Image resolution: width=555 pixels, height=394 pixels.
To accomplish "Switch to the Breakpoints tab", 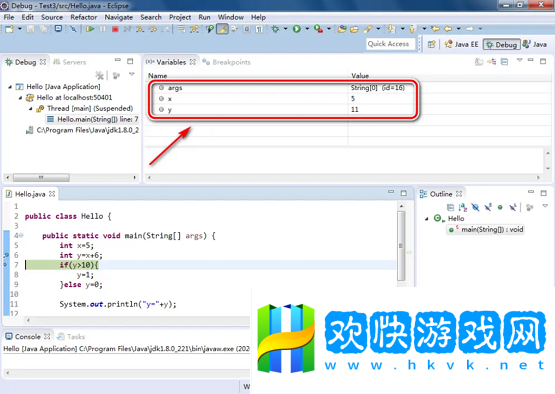I will pos(227,62).
